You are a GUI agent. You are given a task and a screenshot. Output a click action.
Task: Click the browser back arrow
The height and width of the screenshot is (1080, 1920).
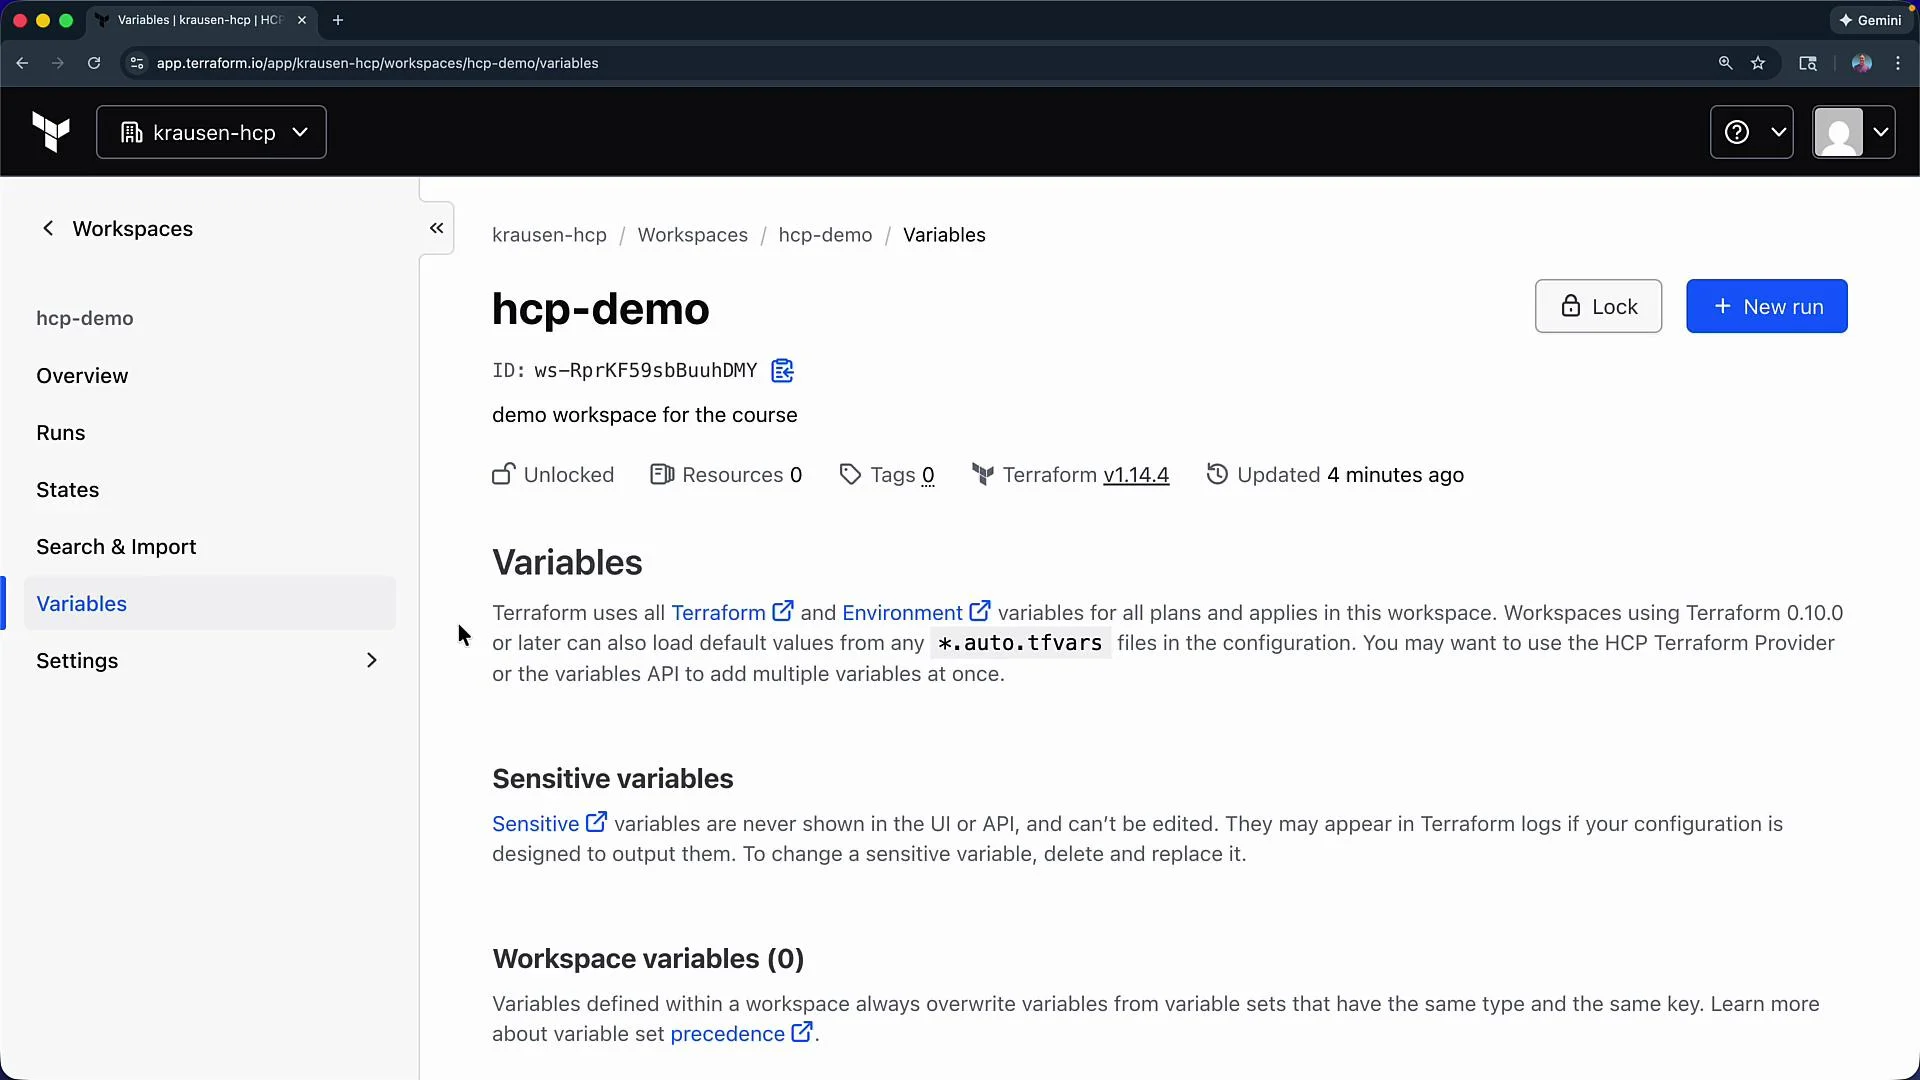point(22,63)
